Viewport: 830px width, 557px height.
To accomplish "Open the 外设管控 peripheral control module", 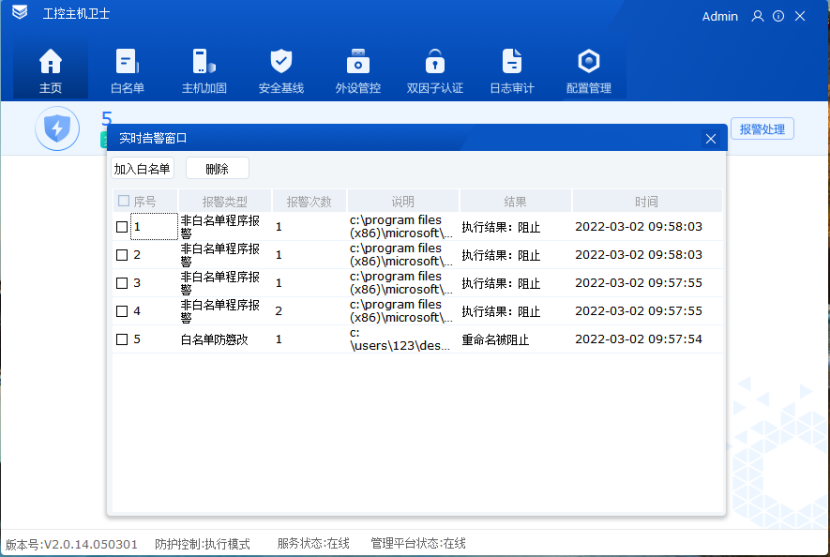I will (x=358, y=71).
